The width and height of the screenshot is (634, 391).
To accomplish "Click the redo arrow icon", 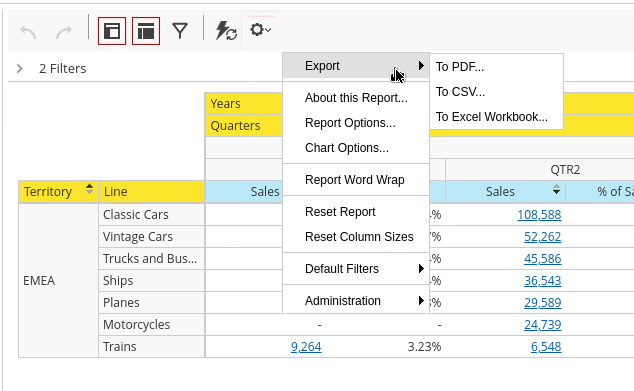I will [x=63, y=32].
